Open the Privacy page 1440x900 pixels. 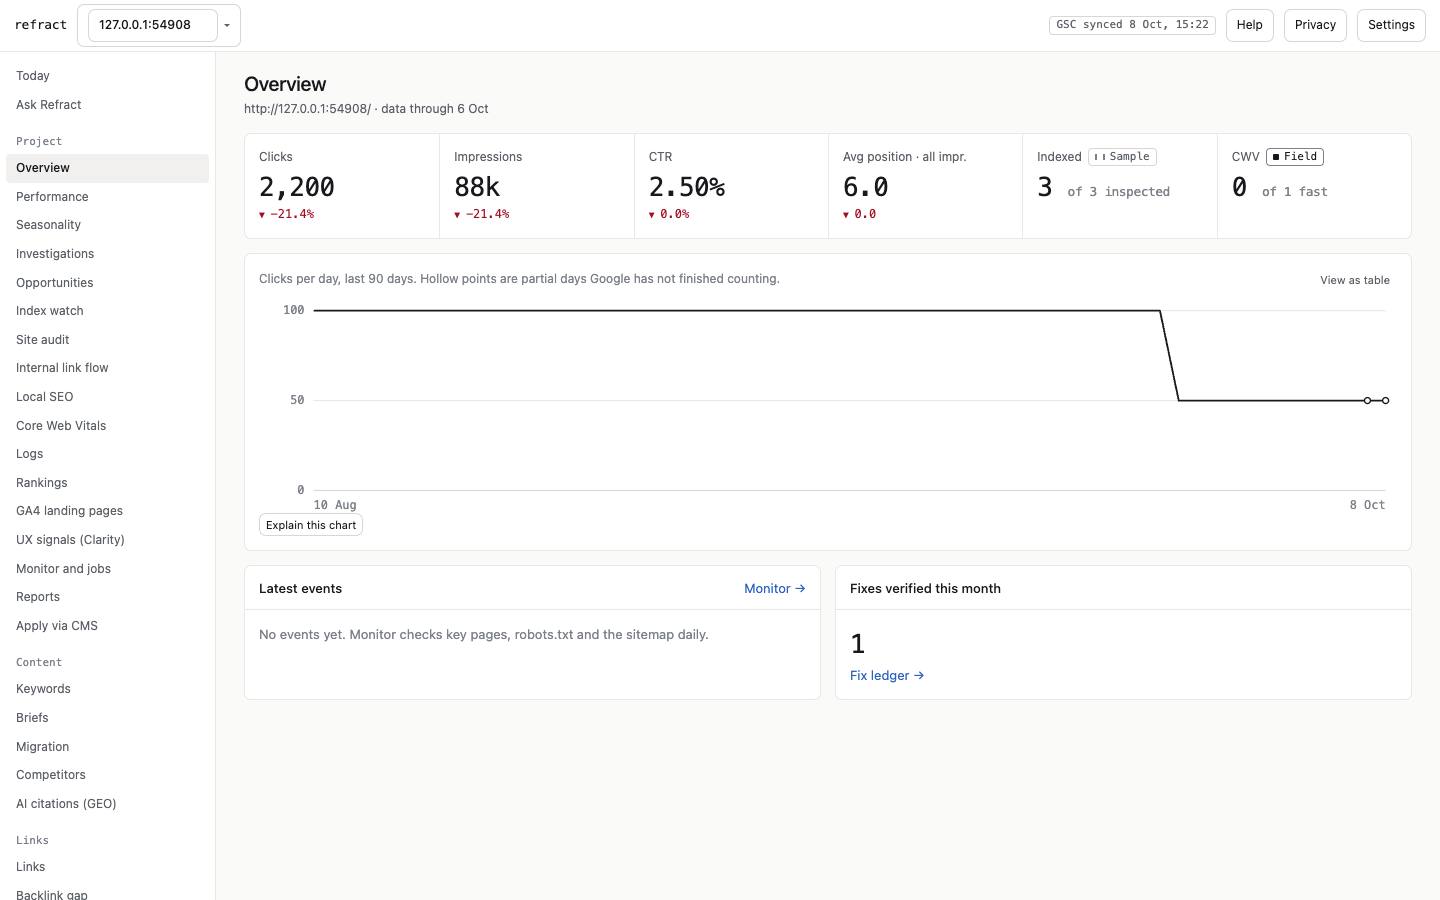pyautogui.click(x=1315, y=25)
